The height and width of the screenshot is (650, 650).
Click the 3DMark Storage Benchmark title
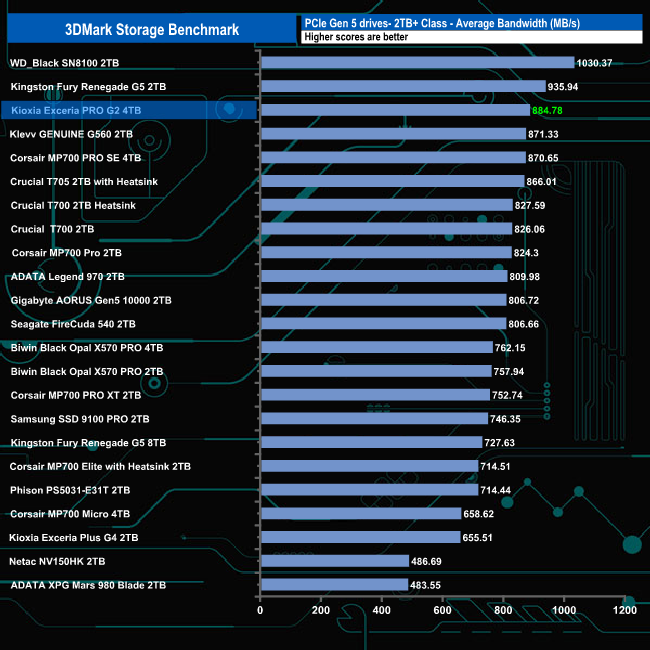tap(152, 29)
